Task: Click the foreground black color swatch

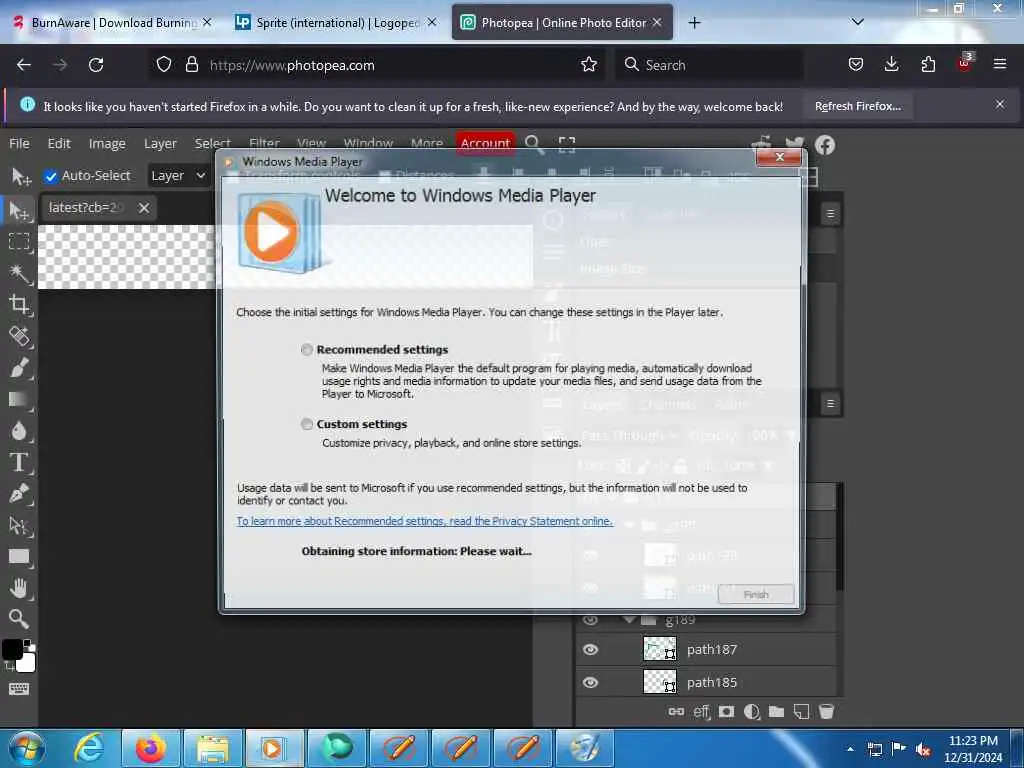Action: 12,649
